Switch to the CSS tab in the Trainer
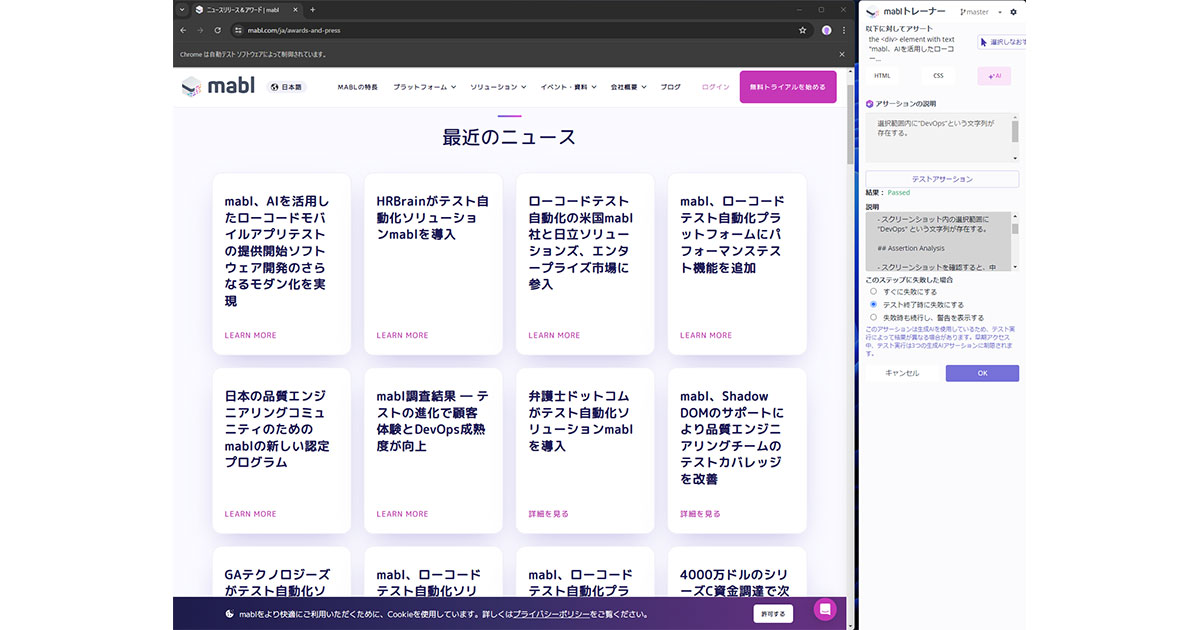Viewport: 1200px width, 630px height. (x=938, y=75)
